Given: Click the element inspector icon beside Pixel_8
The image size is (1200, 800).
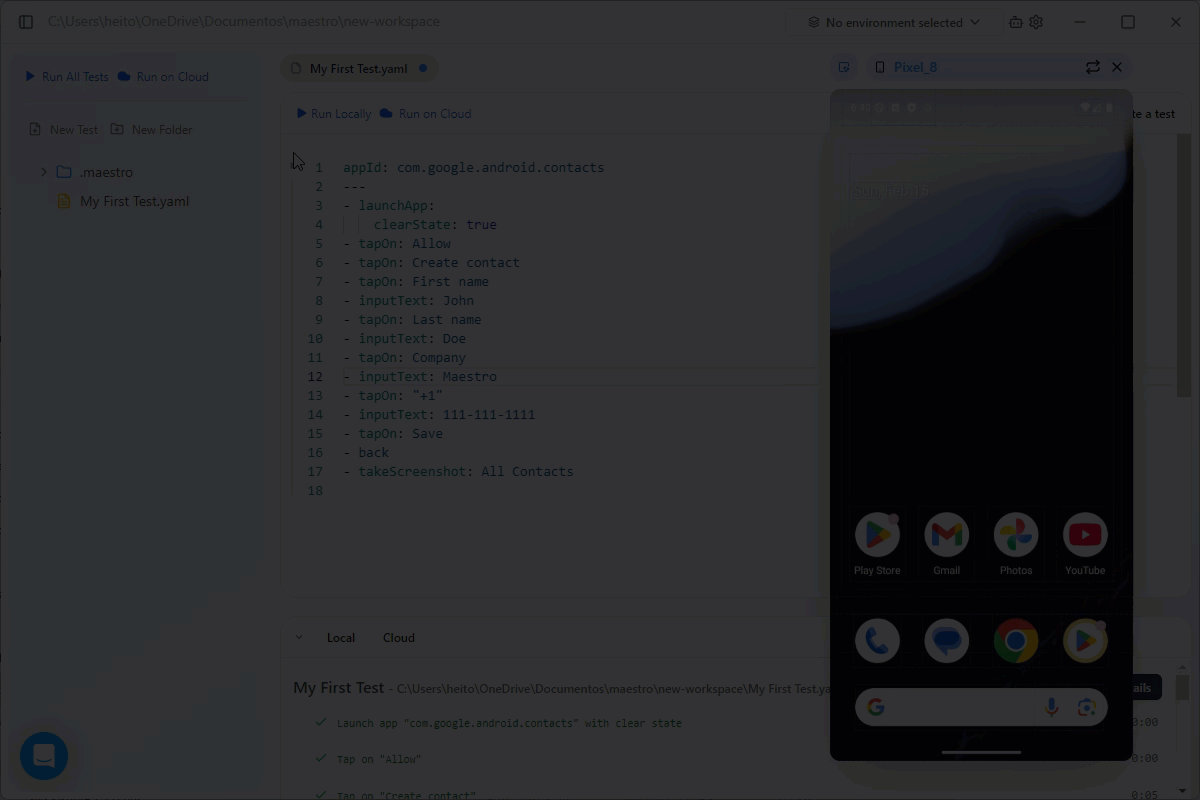Looking at the screenshot, I should click(x=844, y=67).
